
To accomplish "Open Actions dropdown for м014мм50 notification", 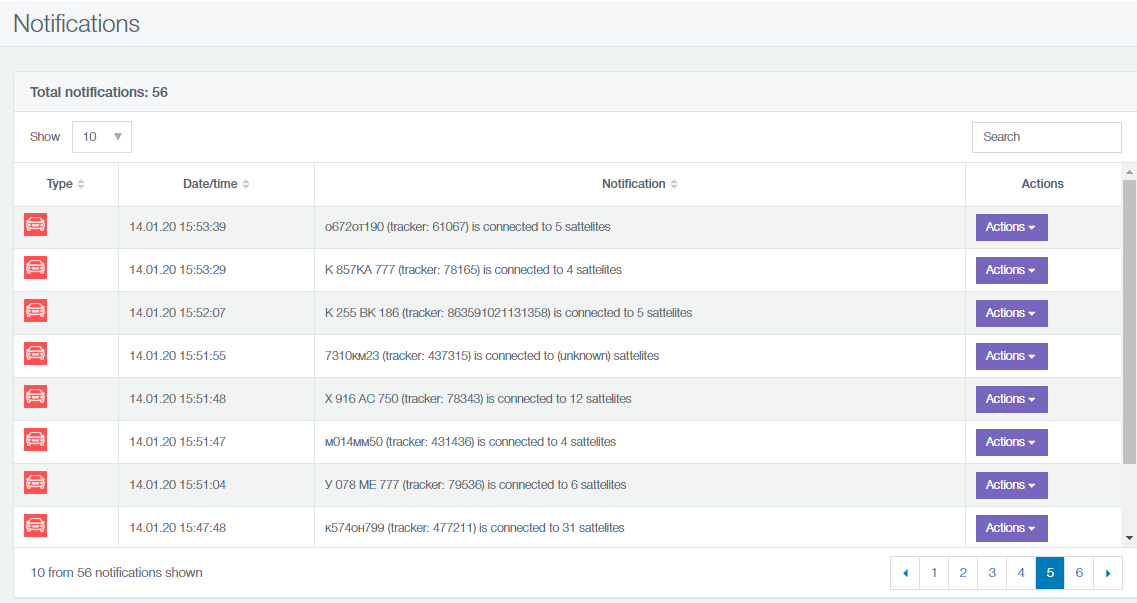I will pyautogui.click(x=1012, y=442).
